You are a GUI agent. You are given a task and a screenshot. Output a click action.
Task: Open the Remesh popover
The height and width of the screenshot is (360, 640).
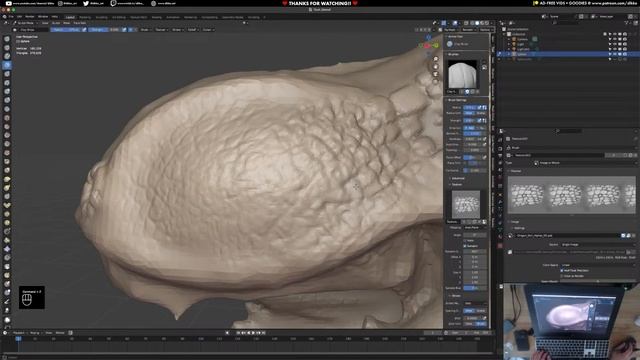click(468, 30)
